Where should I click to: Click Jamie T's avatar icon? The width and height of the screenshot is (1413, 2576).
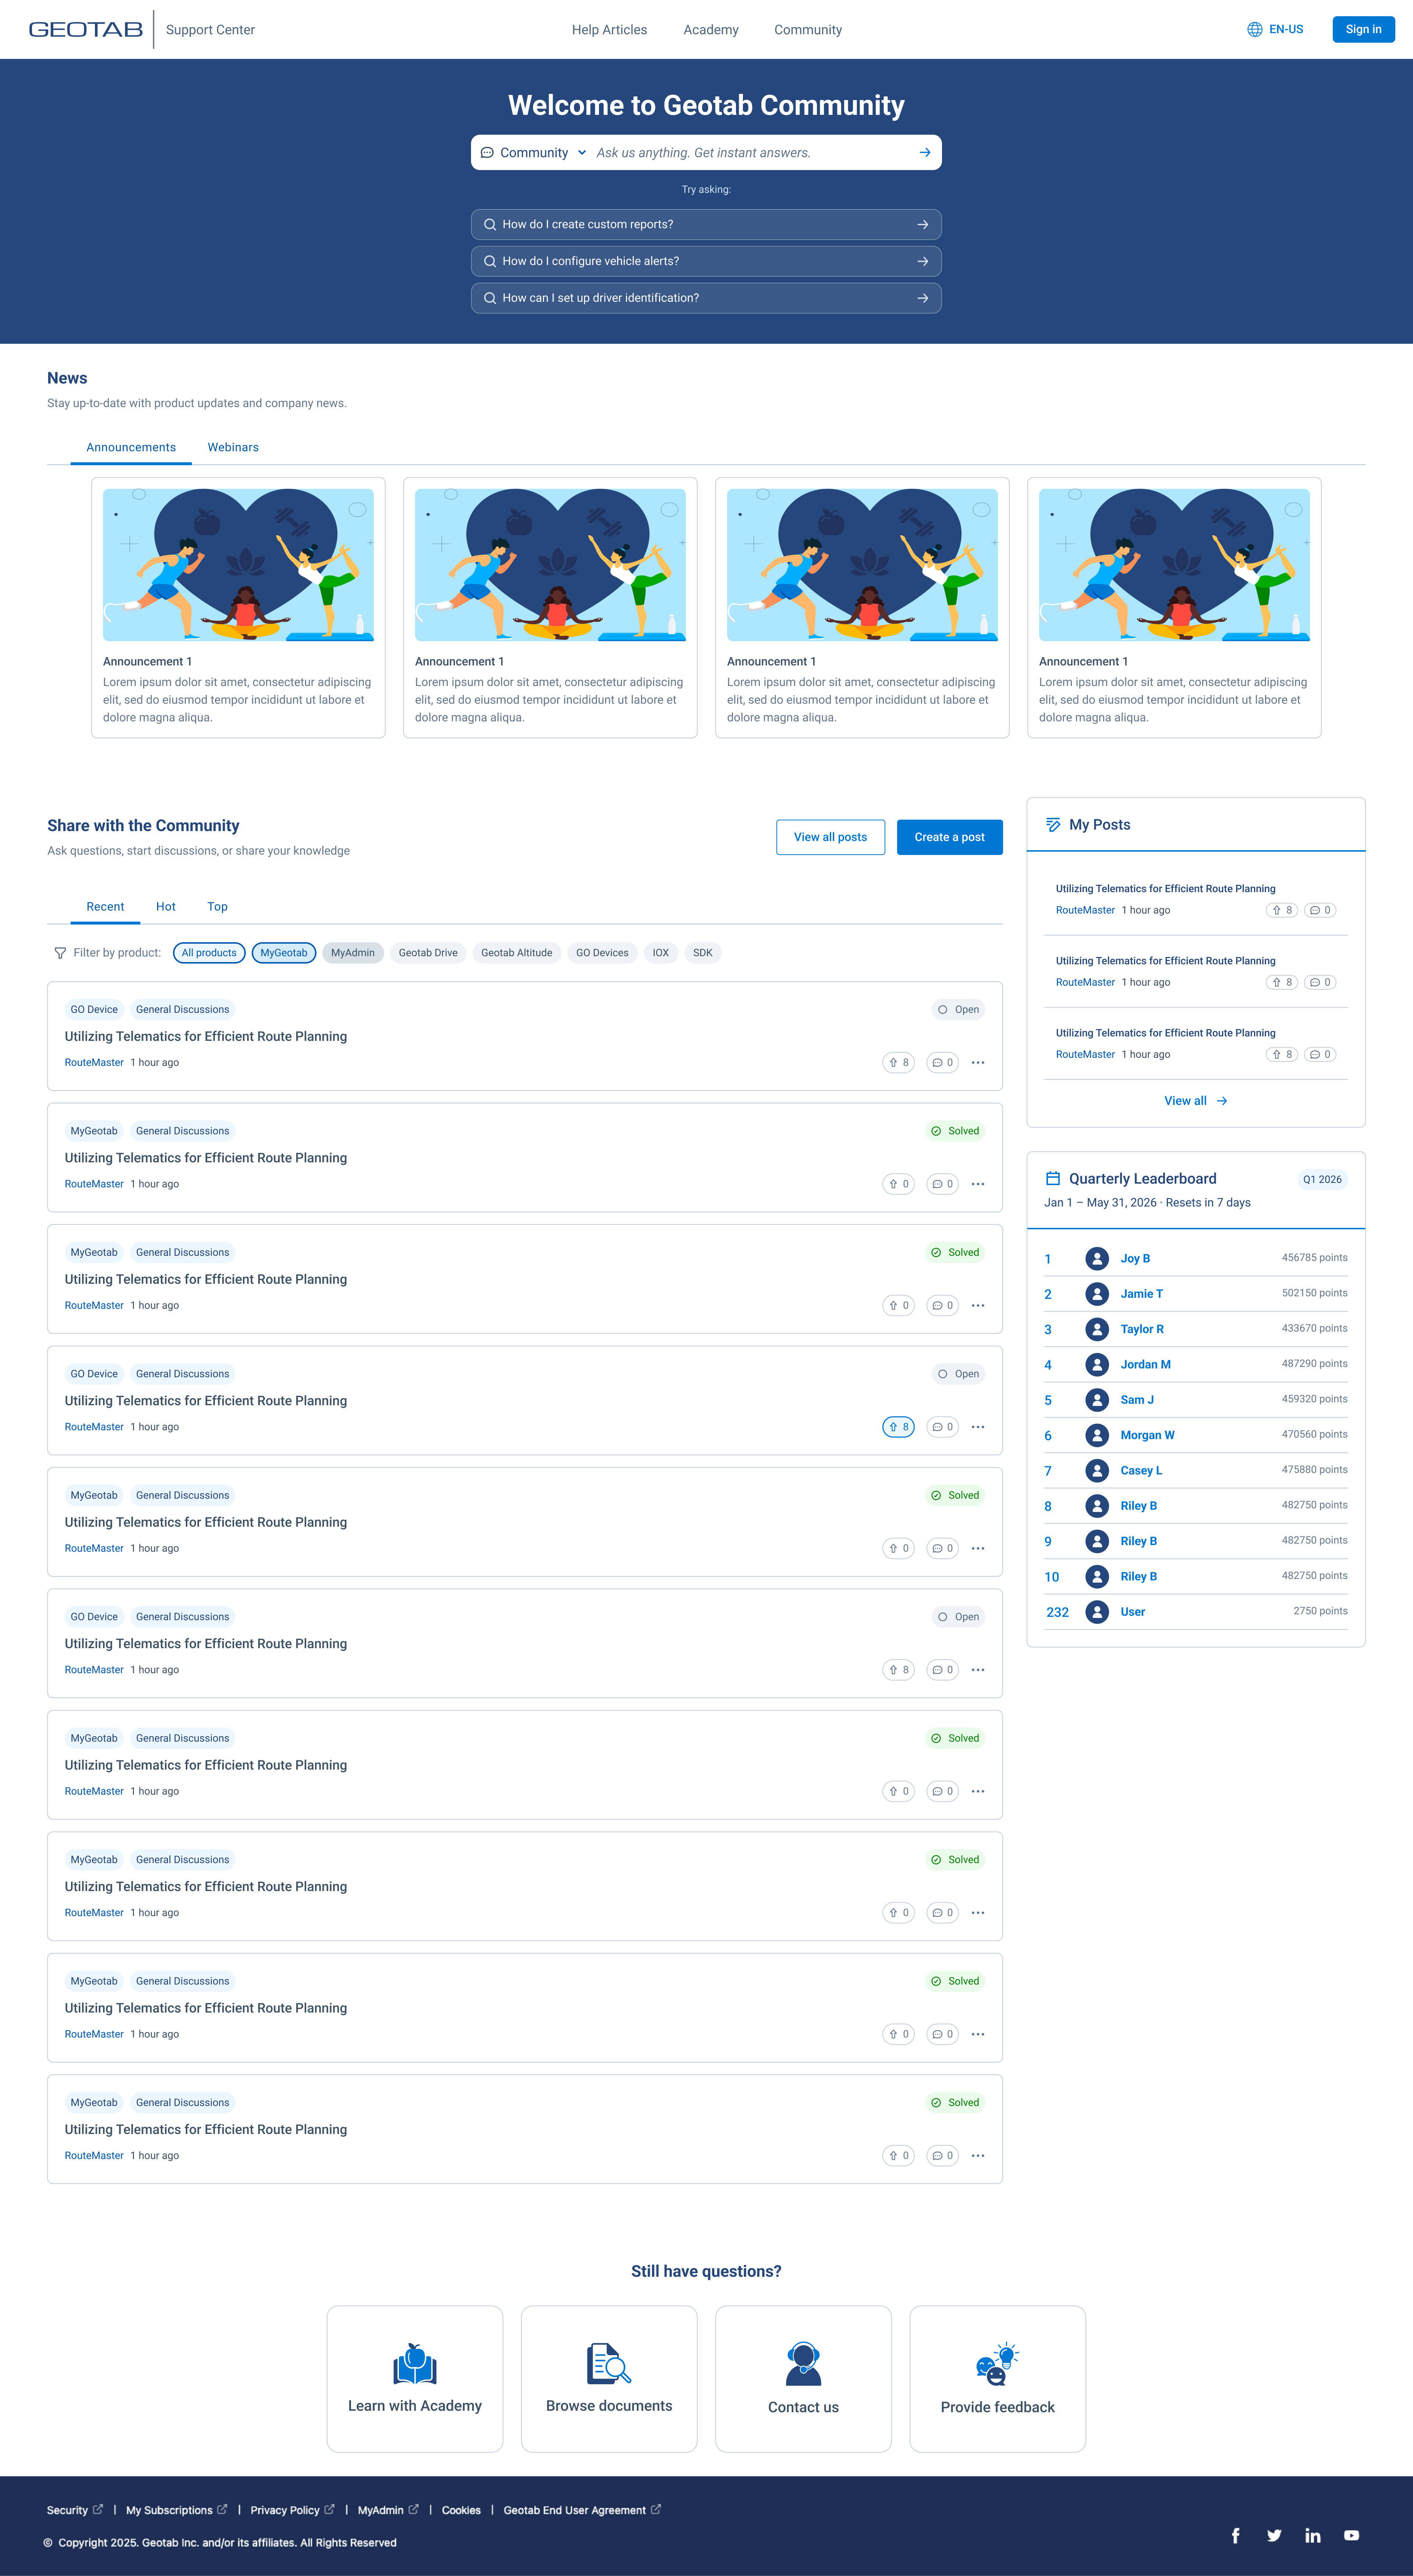click(x=1097, y=1294)
